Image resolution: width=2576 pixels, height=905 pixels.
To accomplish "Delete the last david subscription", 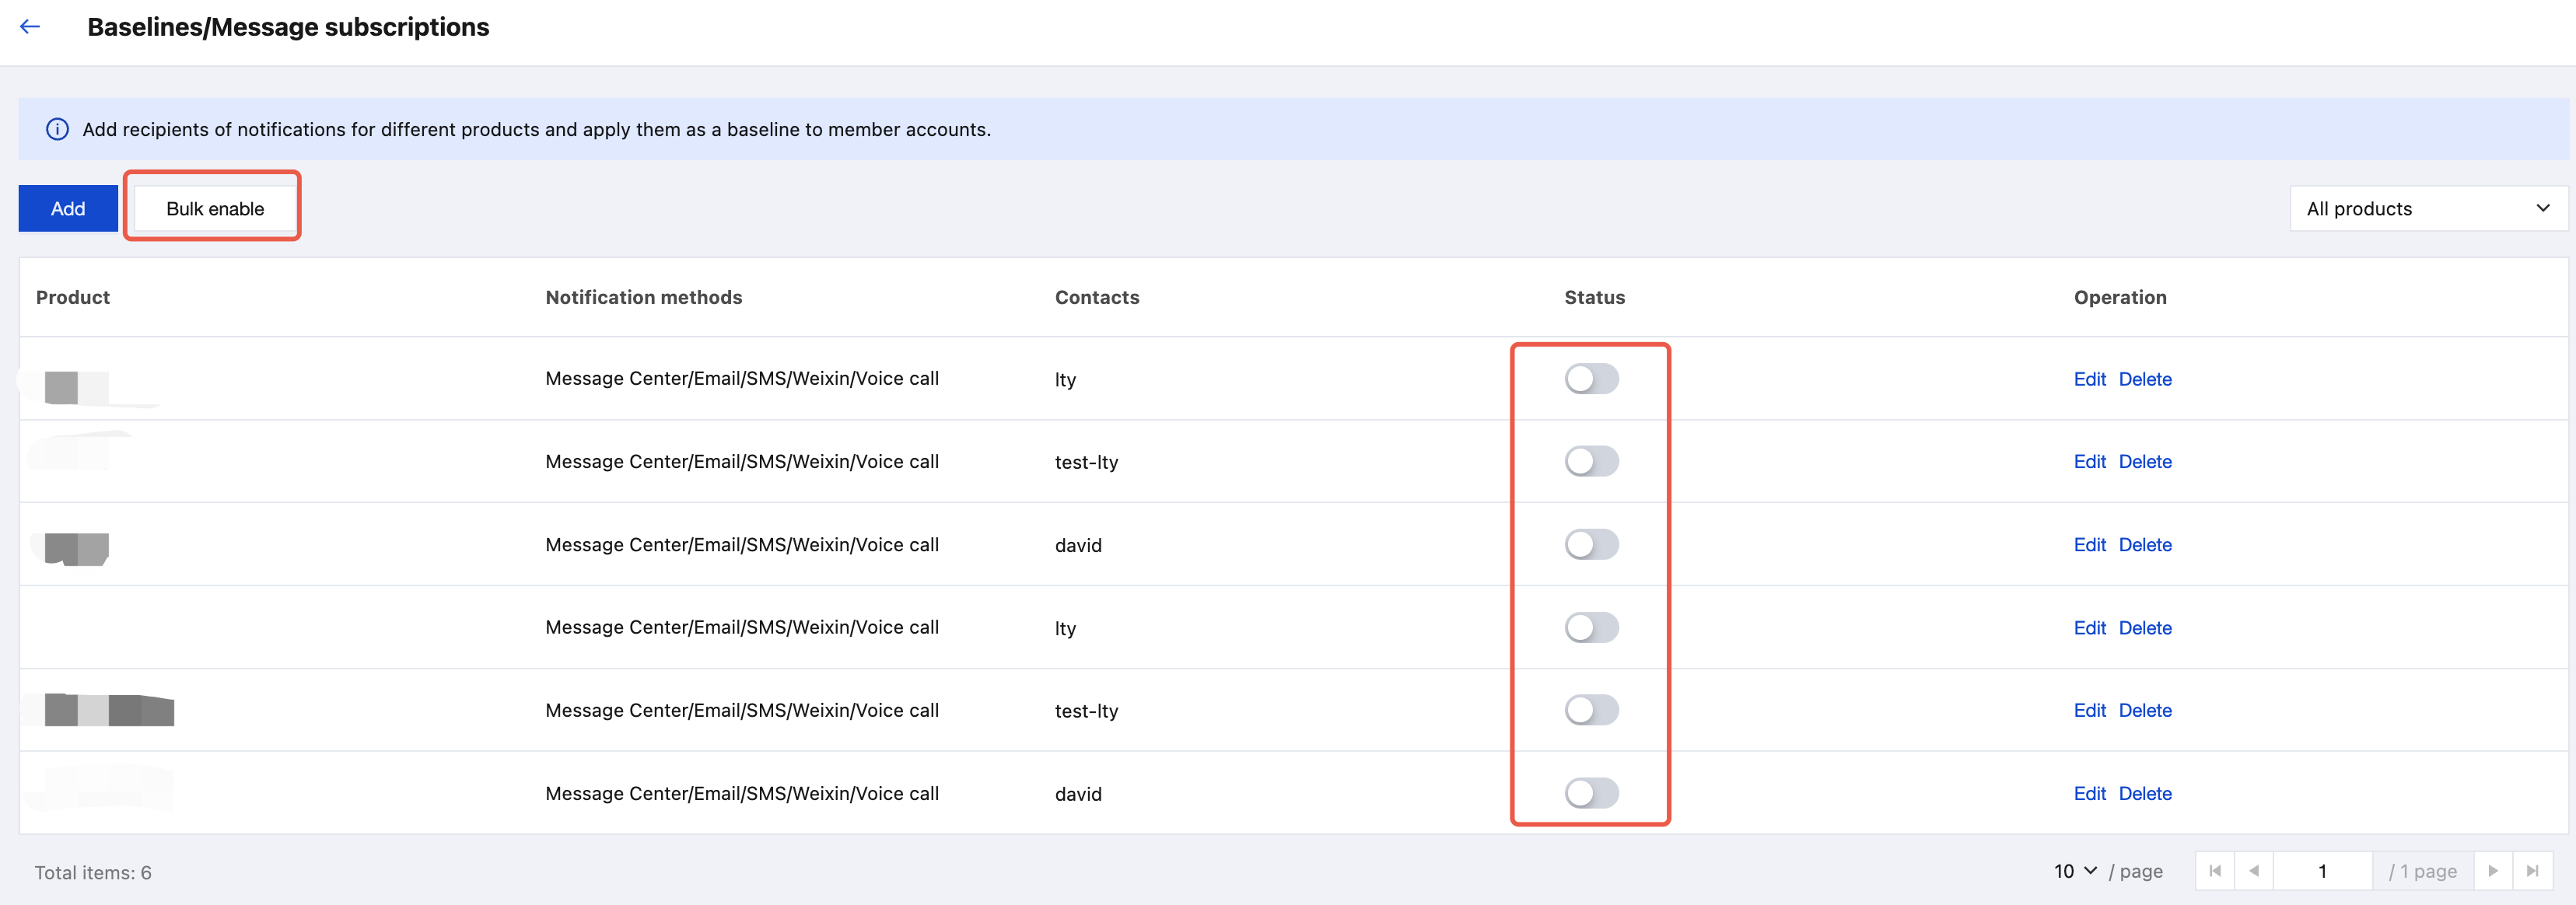I will [x=2144, y=793].
